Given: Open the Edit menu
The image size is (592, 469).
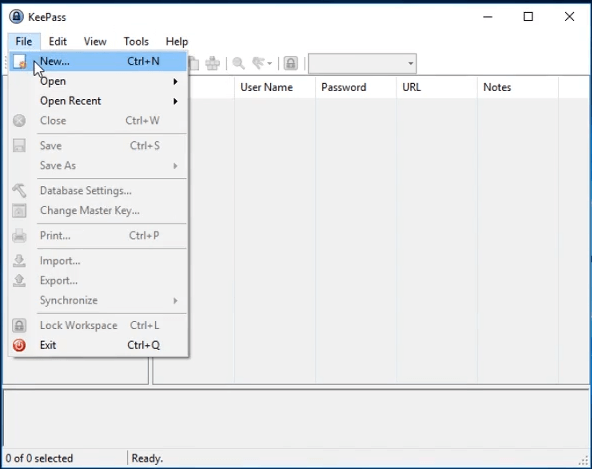Looking at the screenshot, I should 57,41.
